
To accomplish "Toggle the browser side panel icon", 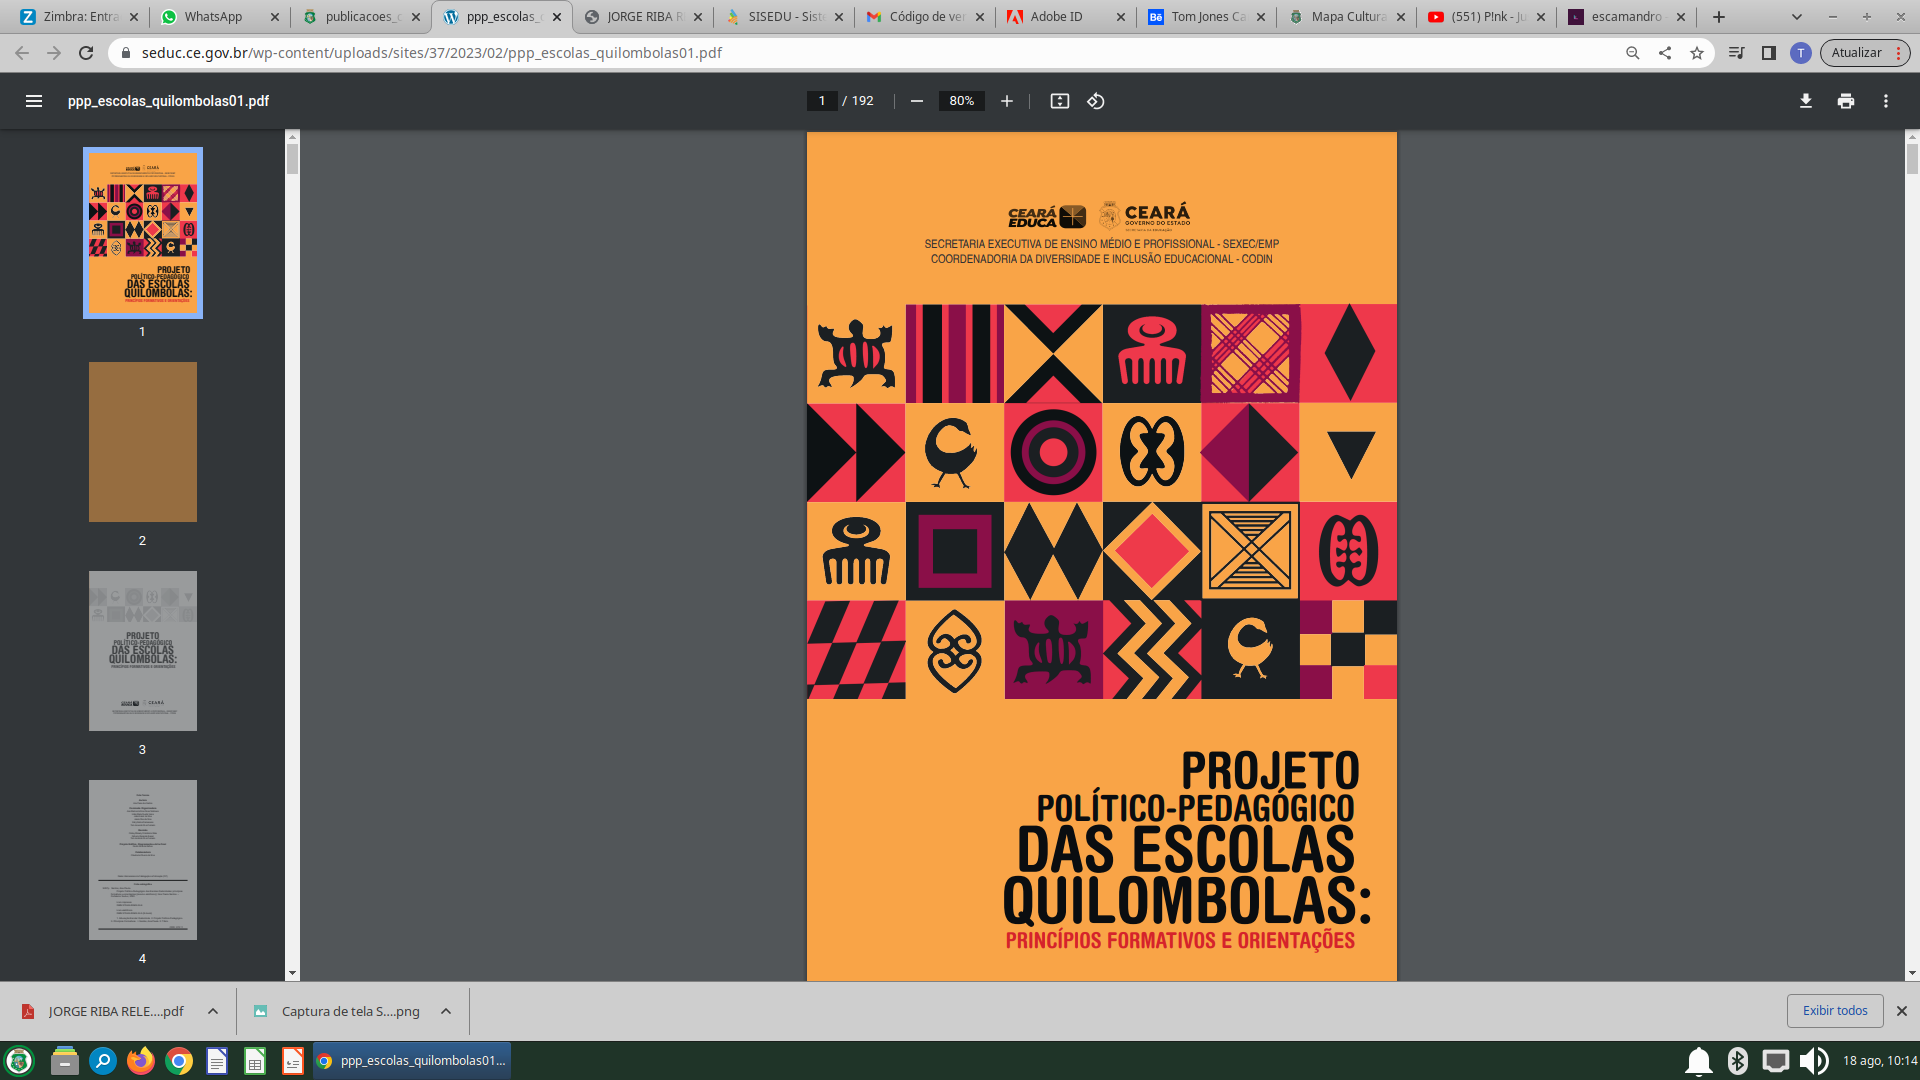I will pyautogui.click(x=1769, y=53).
